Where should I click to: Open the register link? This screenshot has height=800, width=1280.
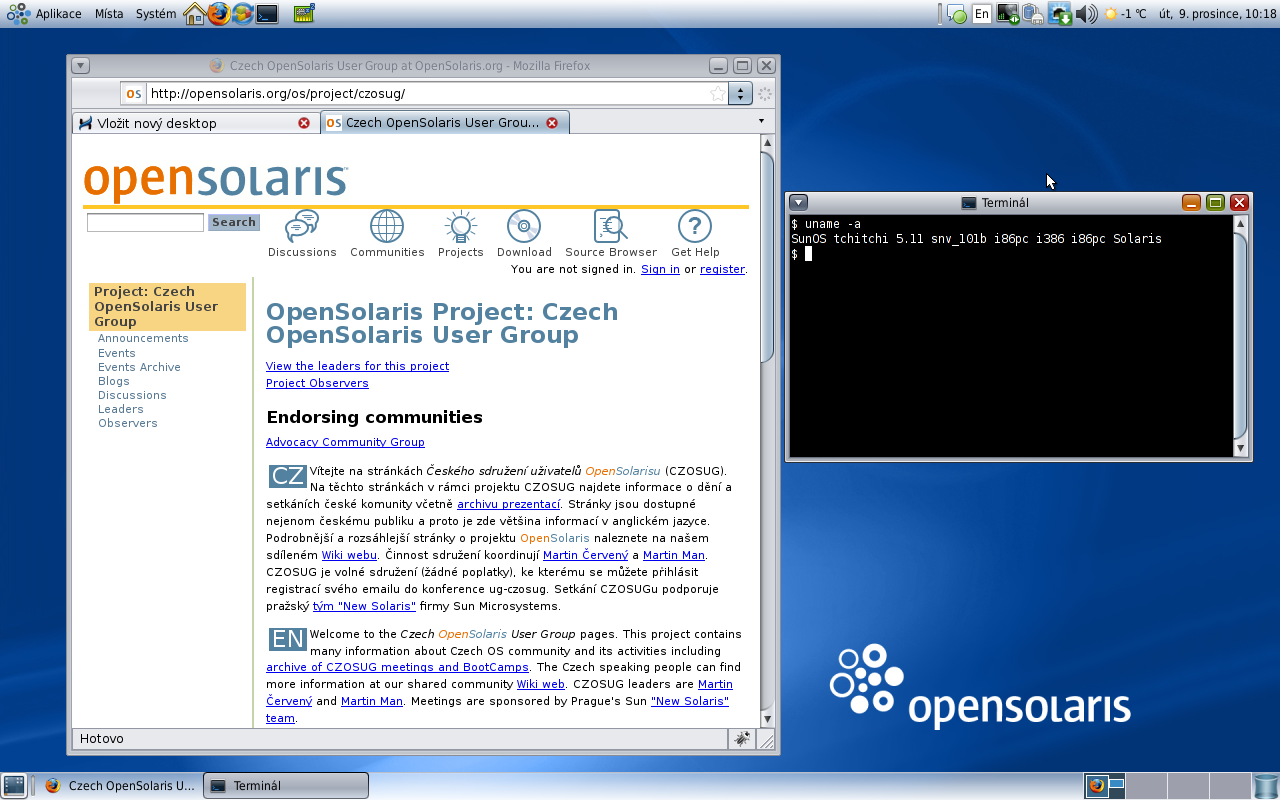[722, 269]
